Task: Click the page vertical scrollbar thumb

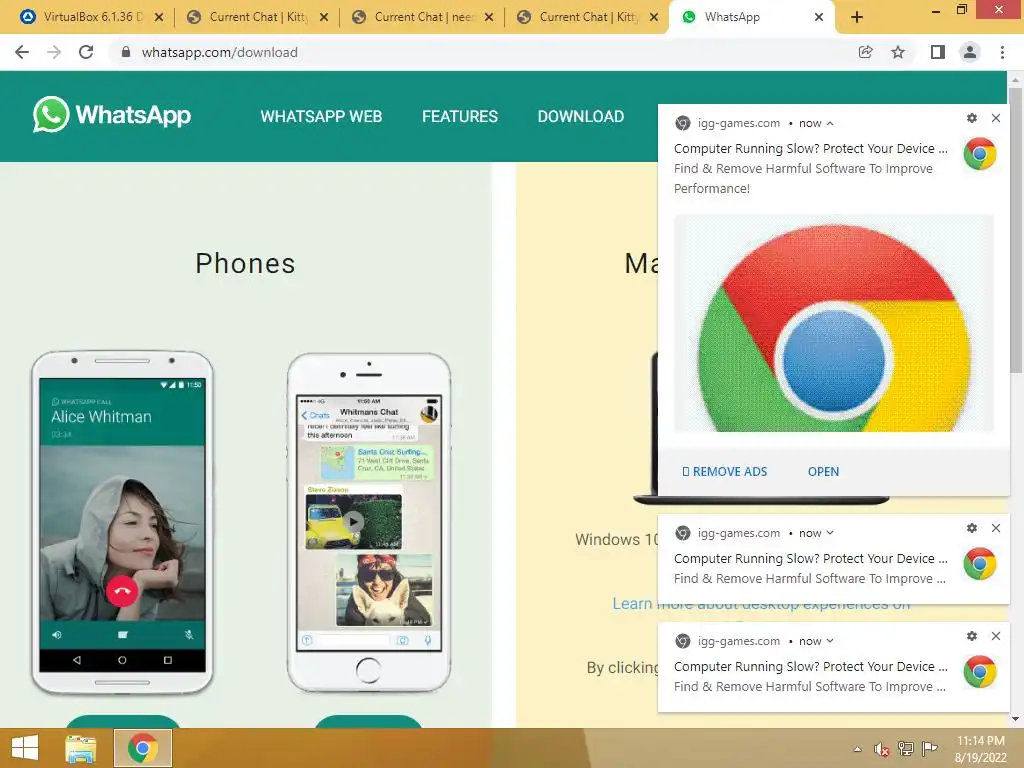Action: click(x=1016, y=229)
